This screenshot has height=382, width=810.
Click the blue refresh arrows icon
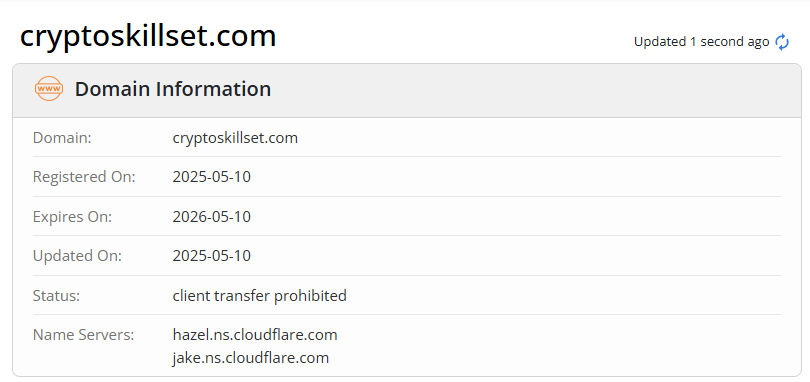pyautogui.click(x=782, y=42)
